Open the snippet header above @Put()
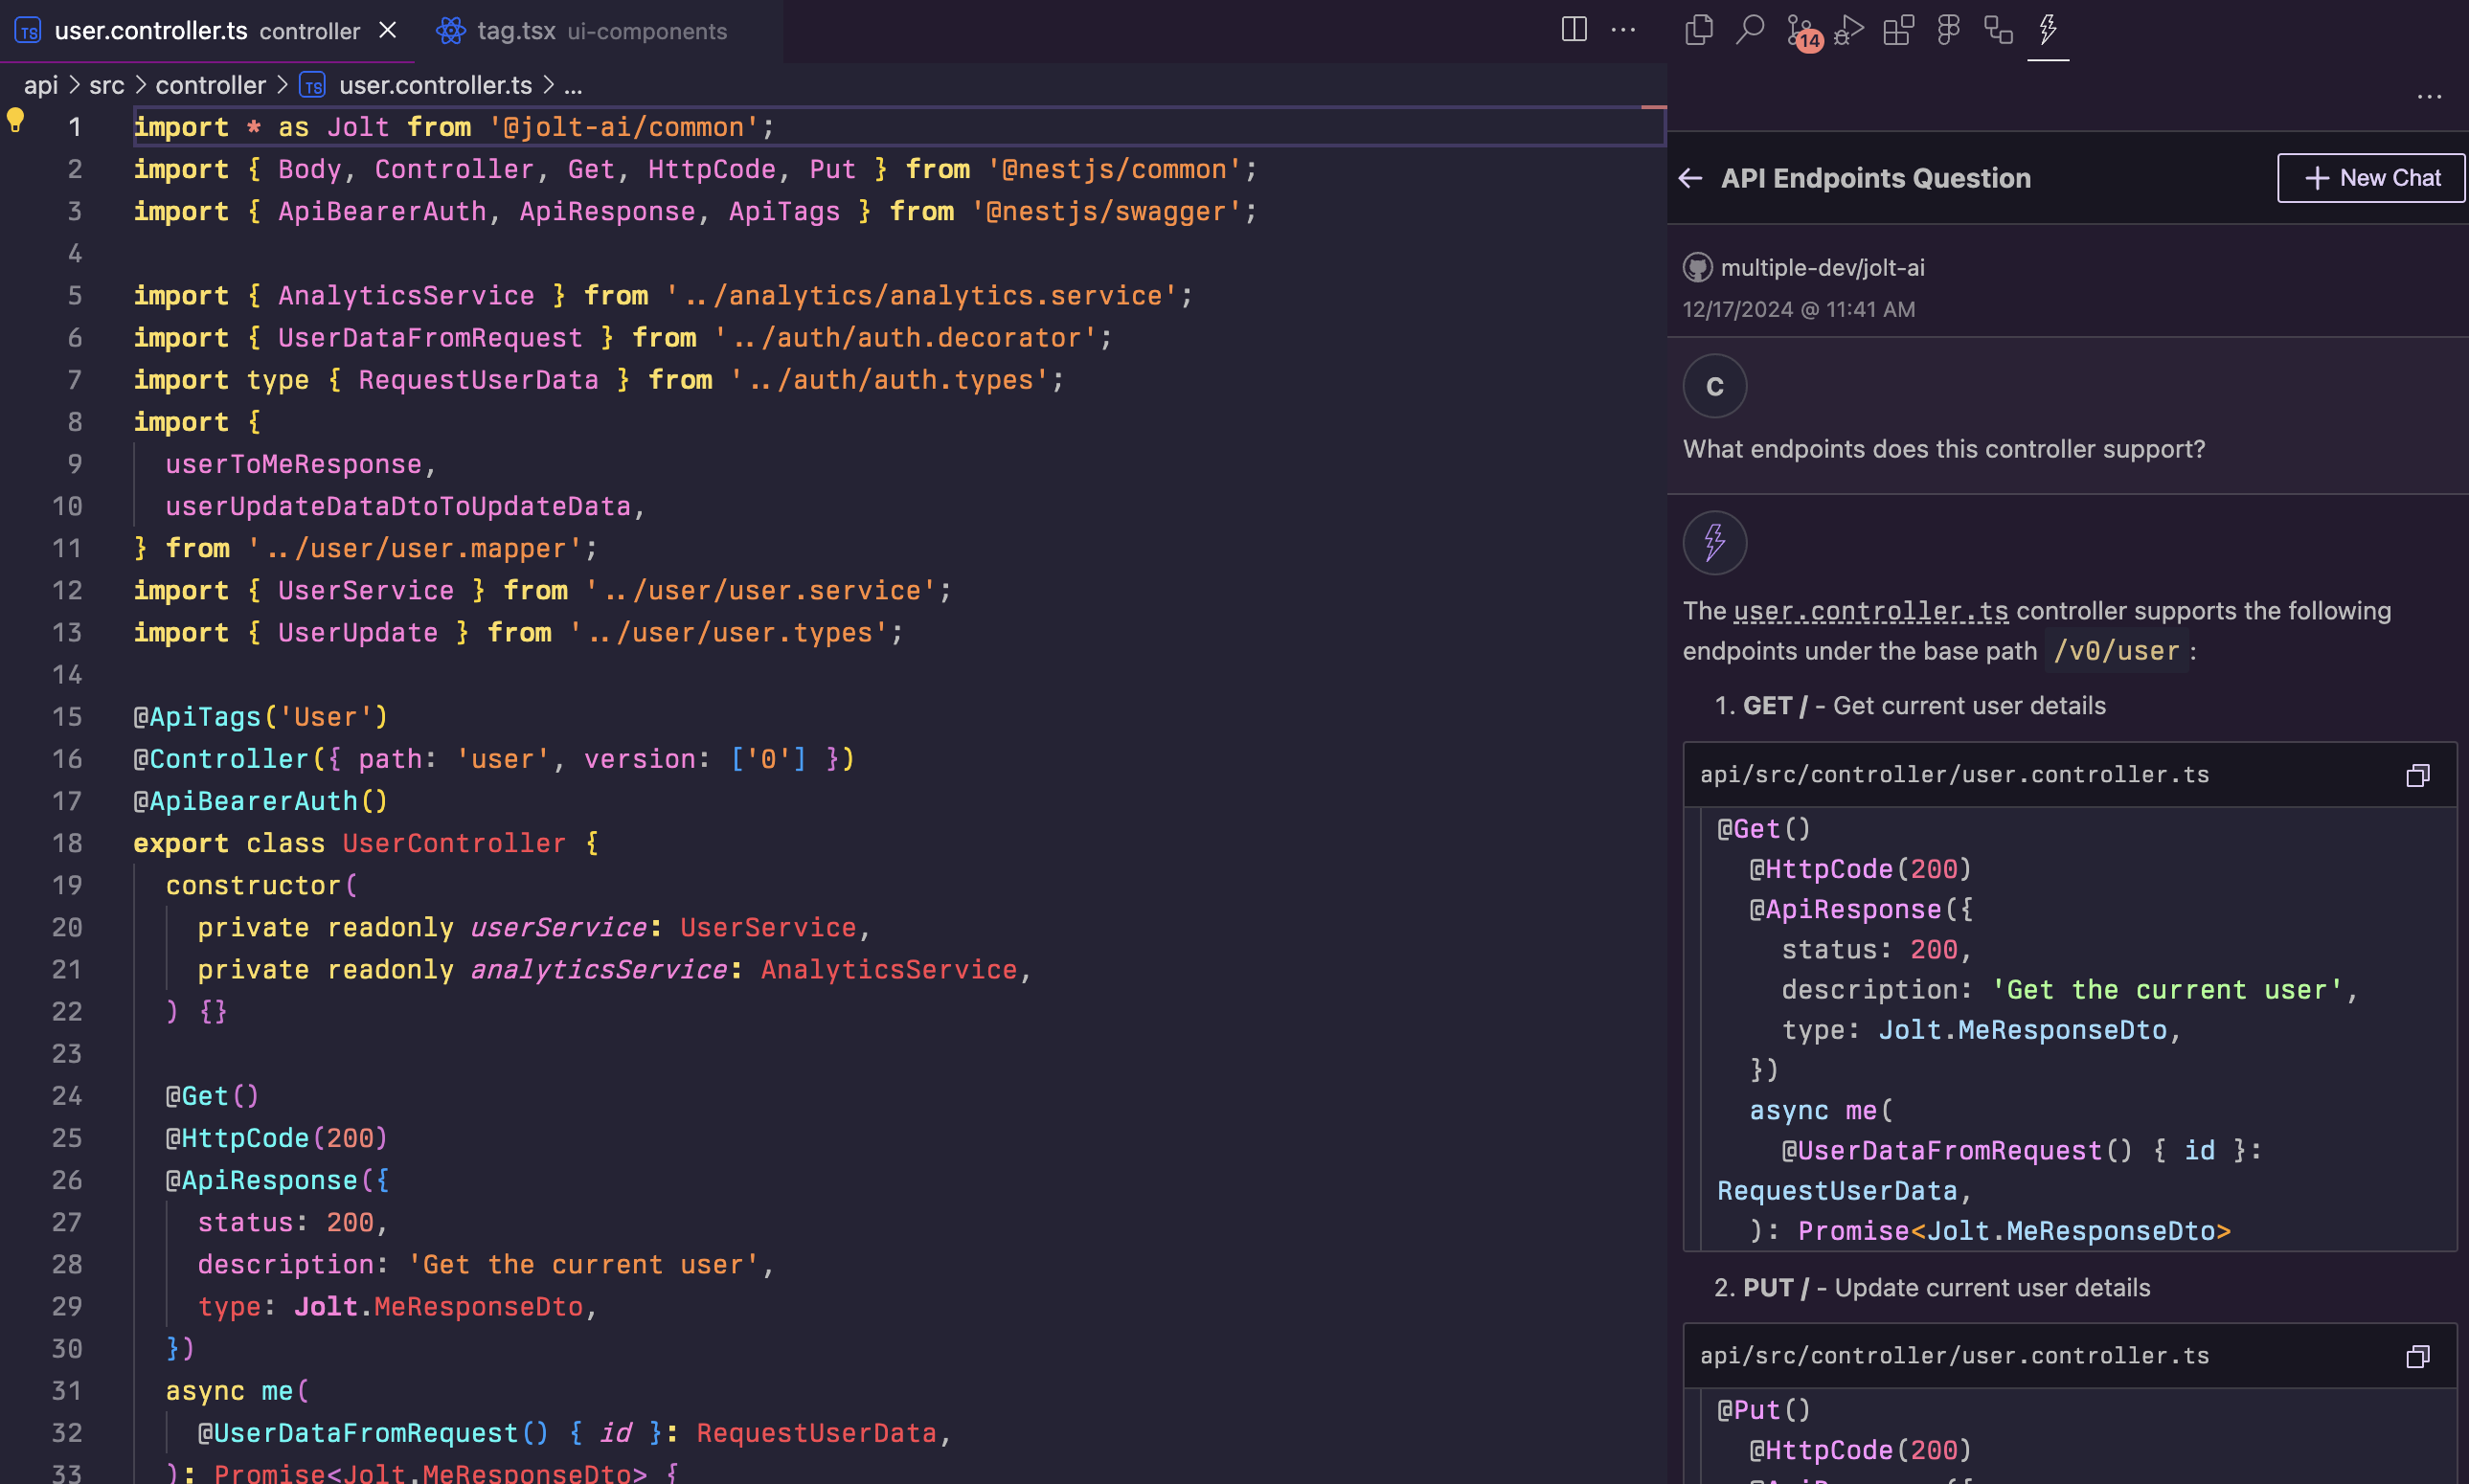Screen dimensions: 2469x1484 coord(1954,1356)
